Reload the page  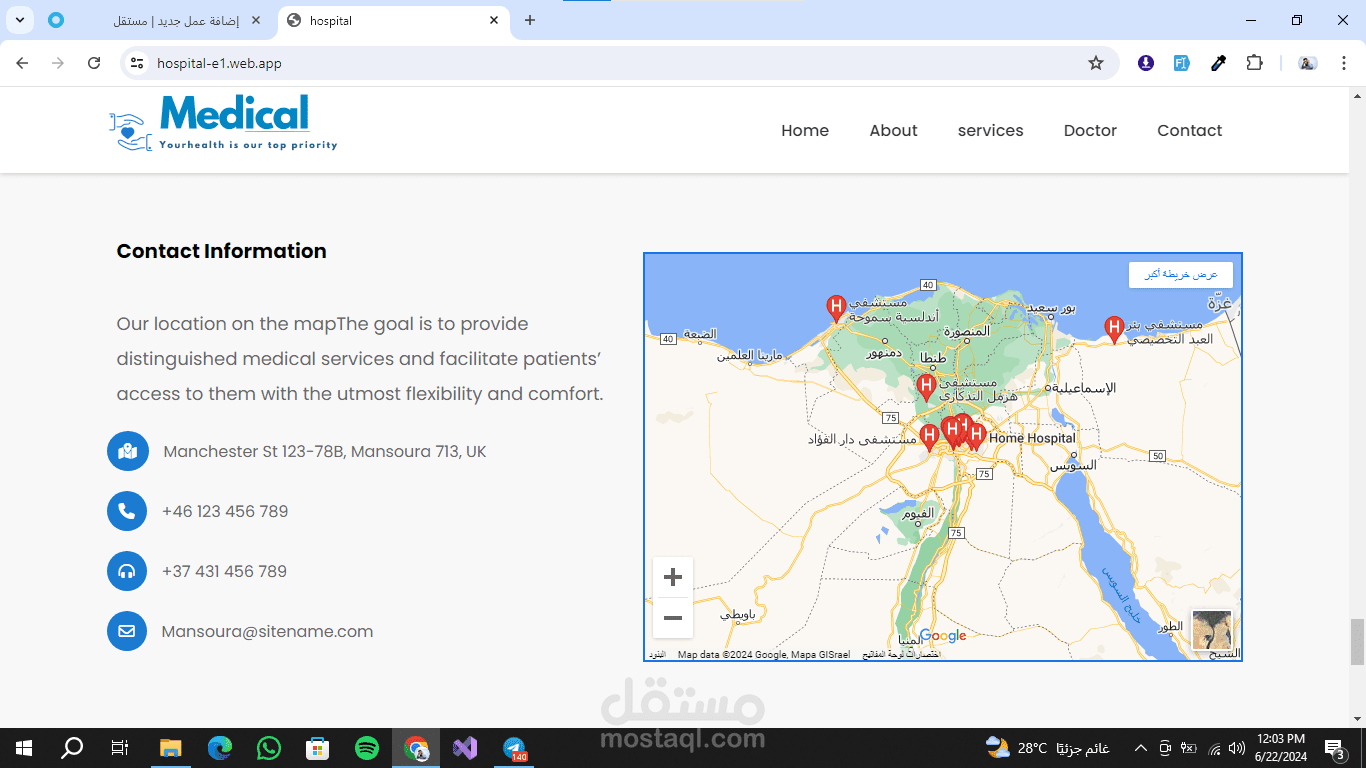pos(94,63)
